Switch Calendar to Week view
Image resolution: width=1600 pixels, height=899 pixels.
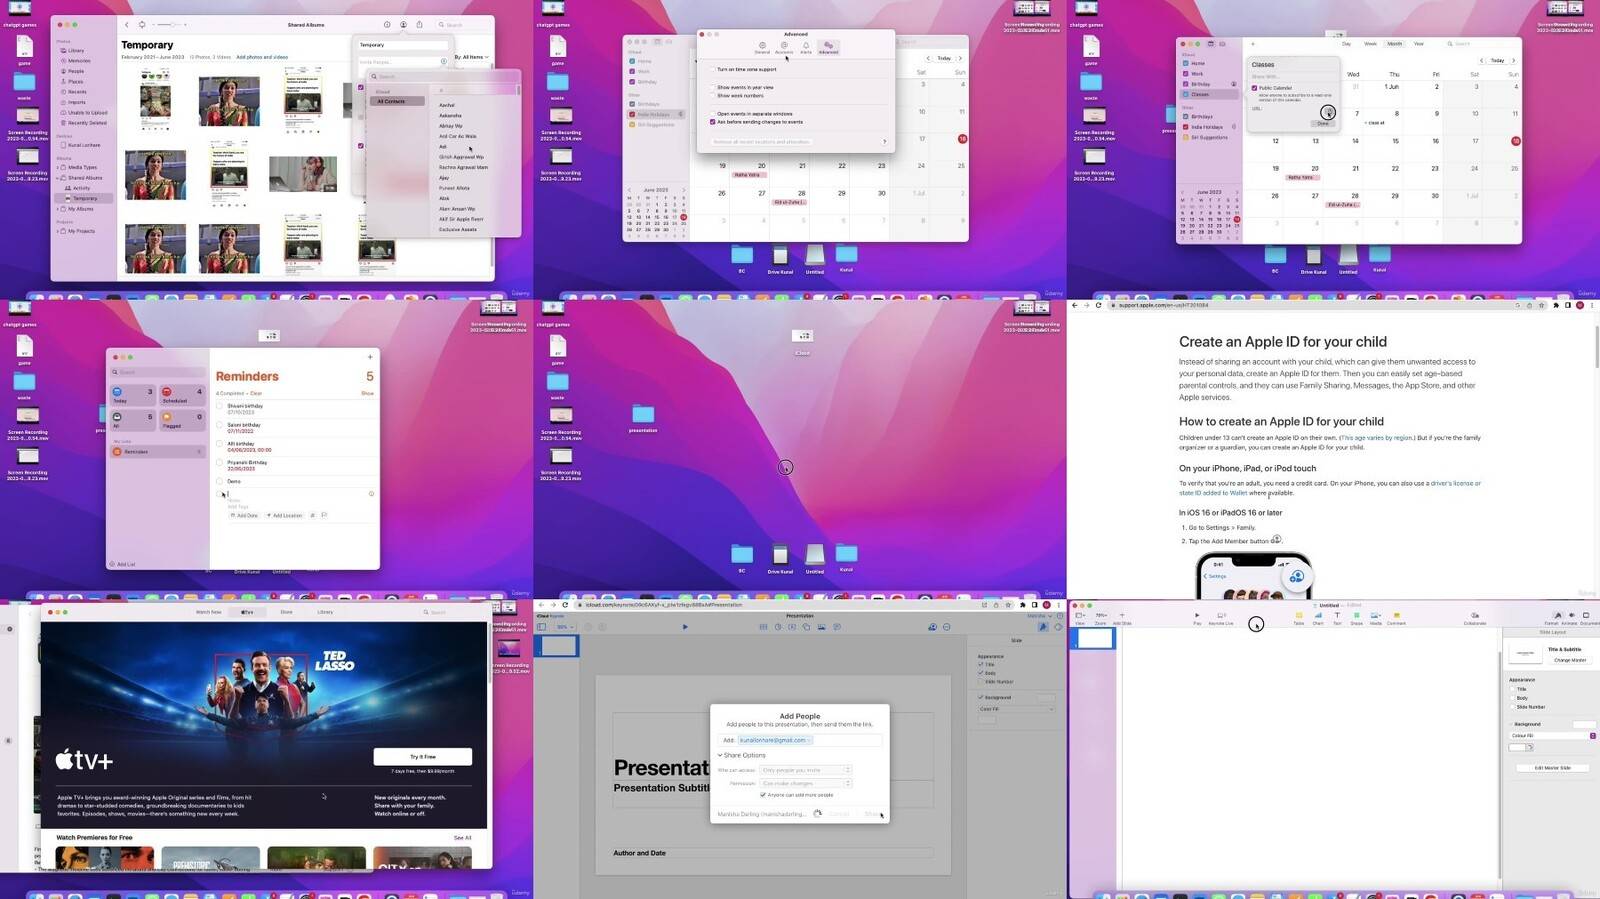click(x=1370, y=44)
